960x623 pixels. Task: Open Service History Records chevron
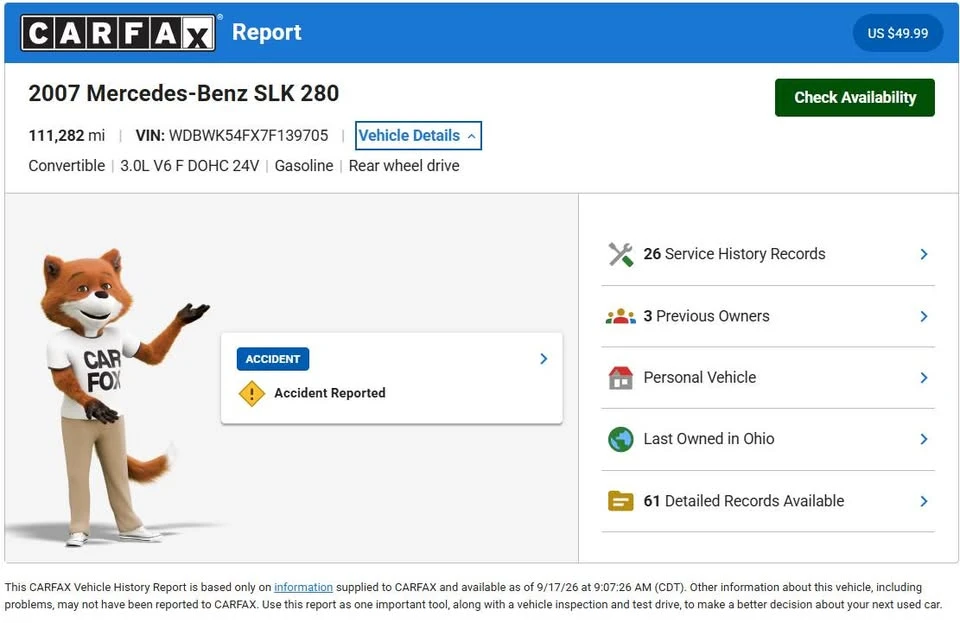[924, 255]
